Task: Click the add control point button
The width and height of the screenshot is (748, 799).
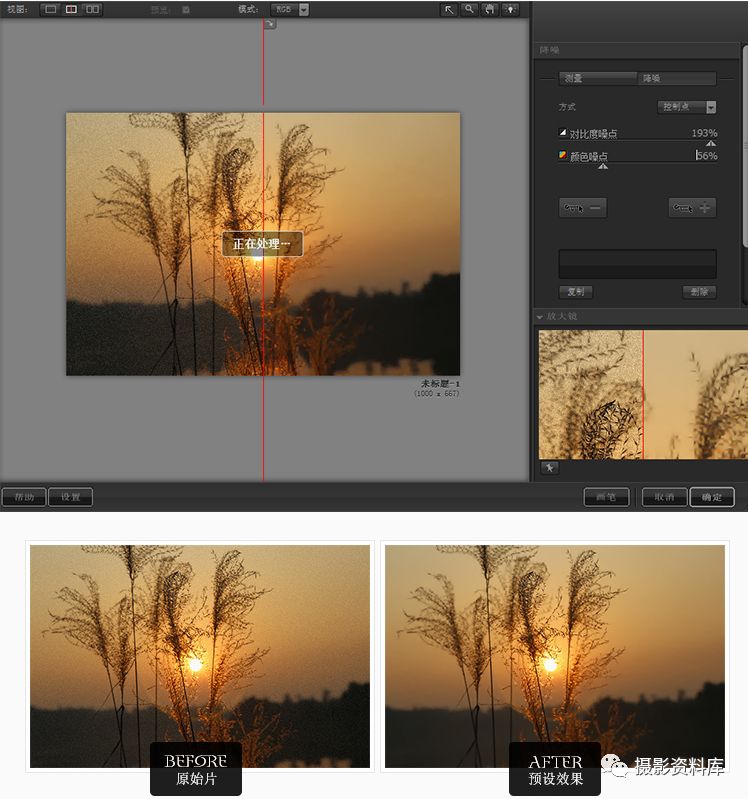Action: pos(692,208)
